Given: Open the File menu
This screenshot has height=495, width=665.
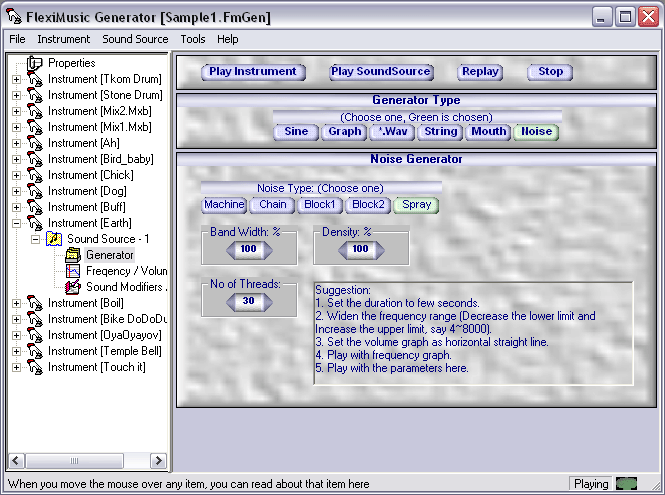Looking at the screenshot, I should [x=17, y=39].
